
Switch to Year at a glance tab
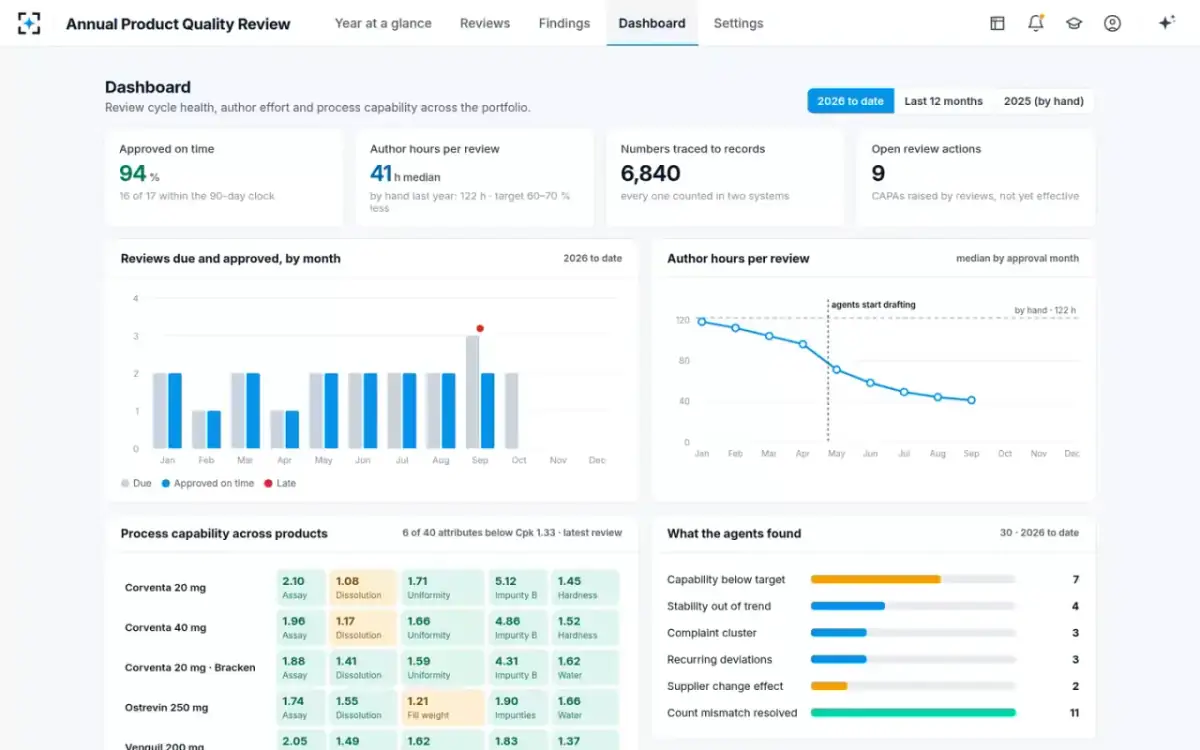[383, 23]
